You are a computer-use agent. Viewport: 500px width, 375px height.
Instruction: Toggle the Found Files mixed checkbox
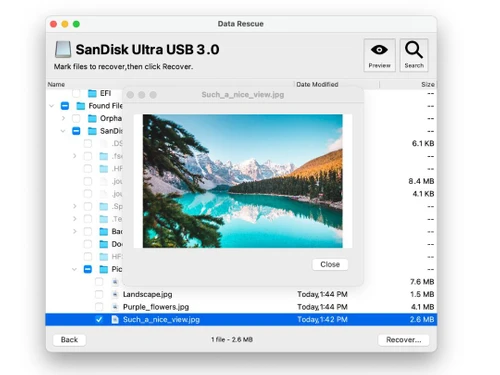click(65, 106)
